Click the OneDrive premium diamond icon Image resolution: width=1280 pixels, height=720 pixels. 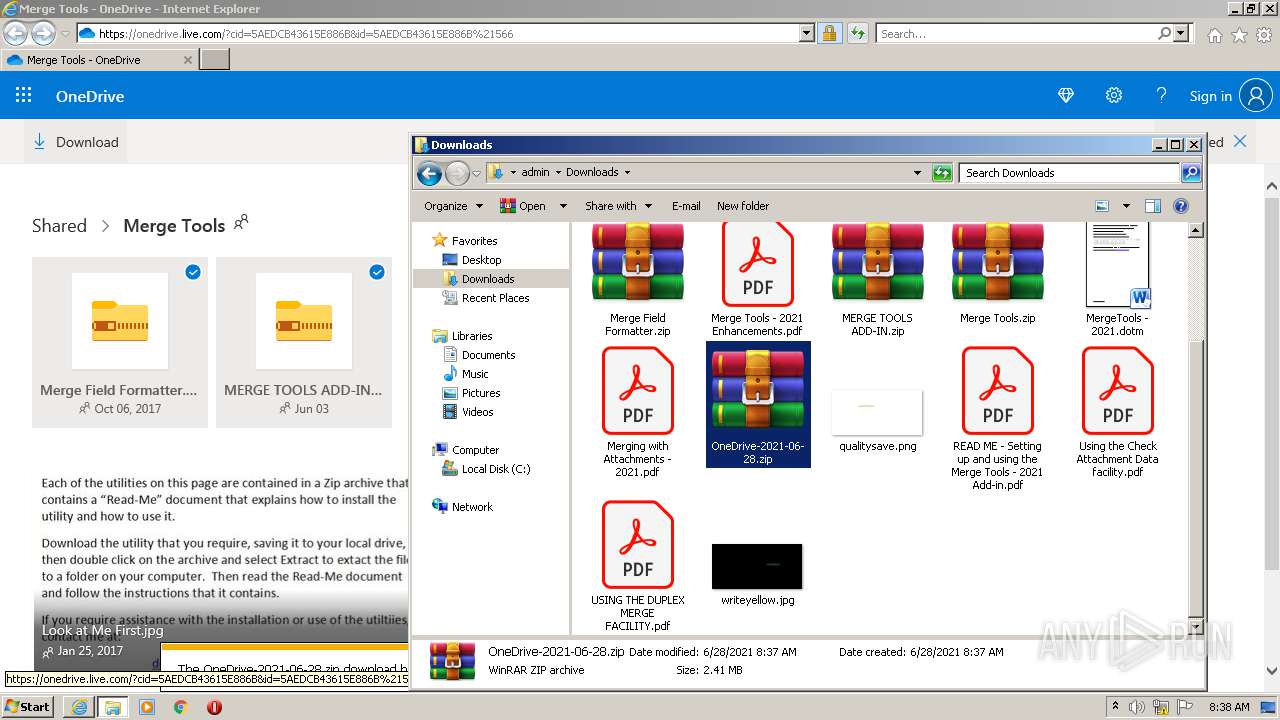click(1066, 96)
